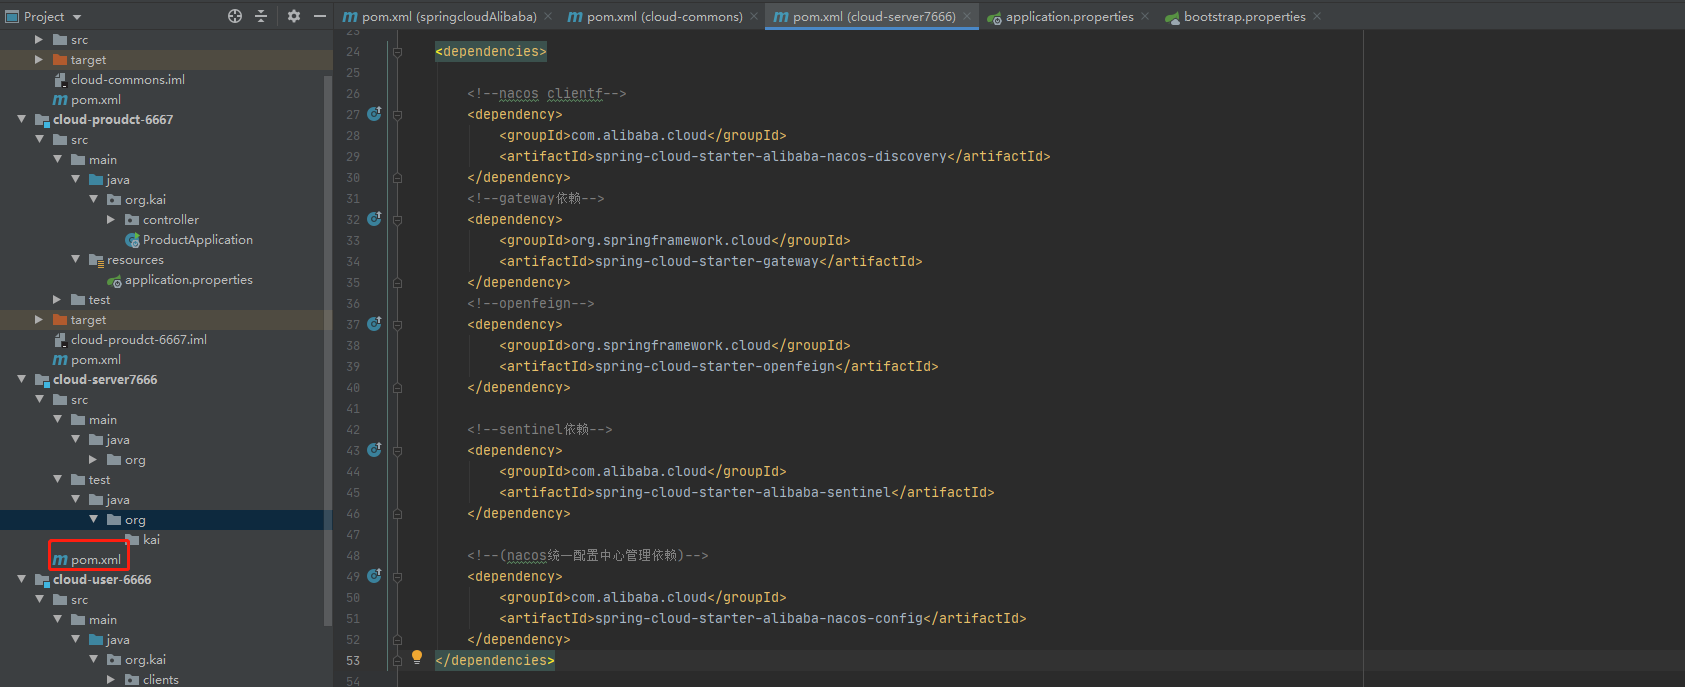Collapse fold marker at line 27 dependency
The image size is (1685, 687).
coord(397,115)
